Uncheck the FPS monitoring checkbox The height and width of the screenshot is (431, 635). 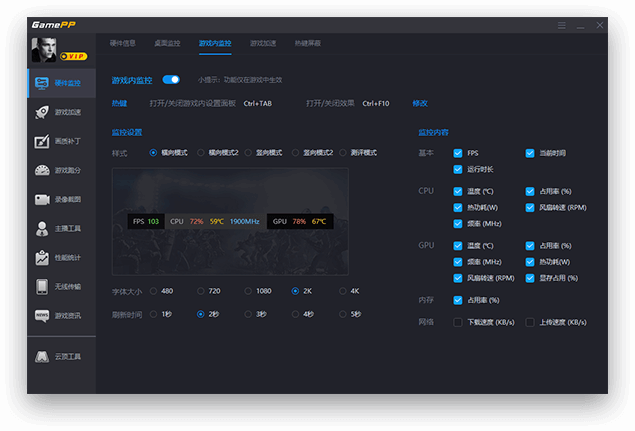coord(458,153)
